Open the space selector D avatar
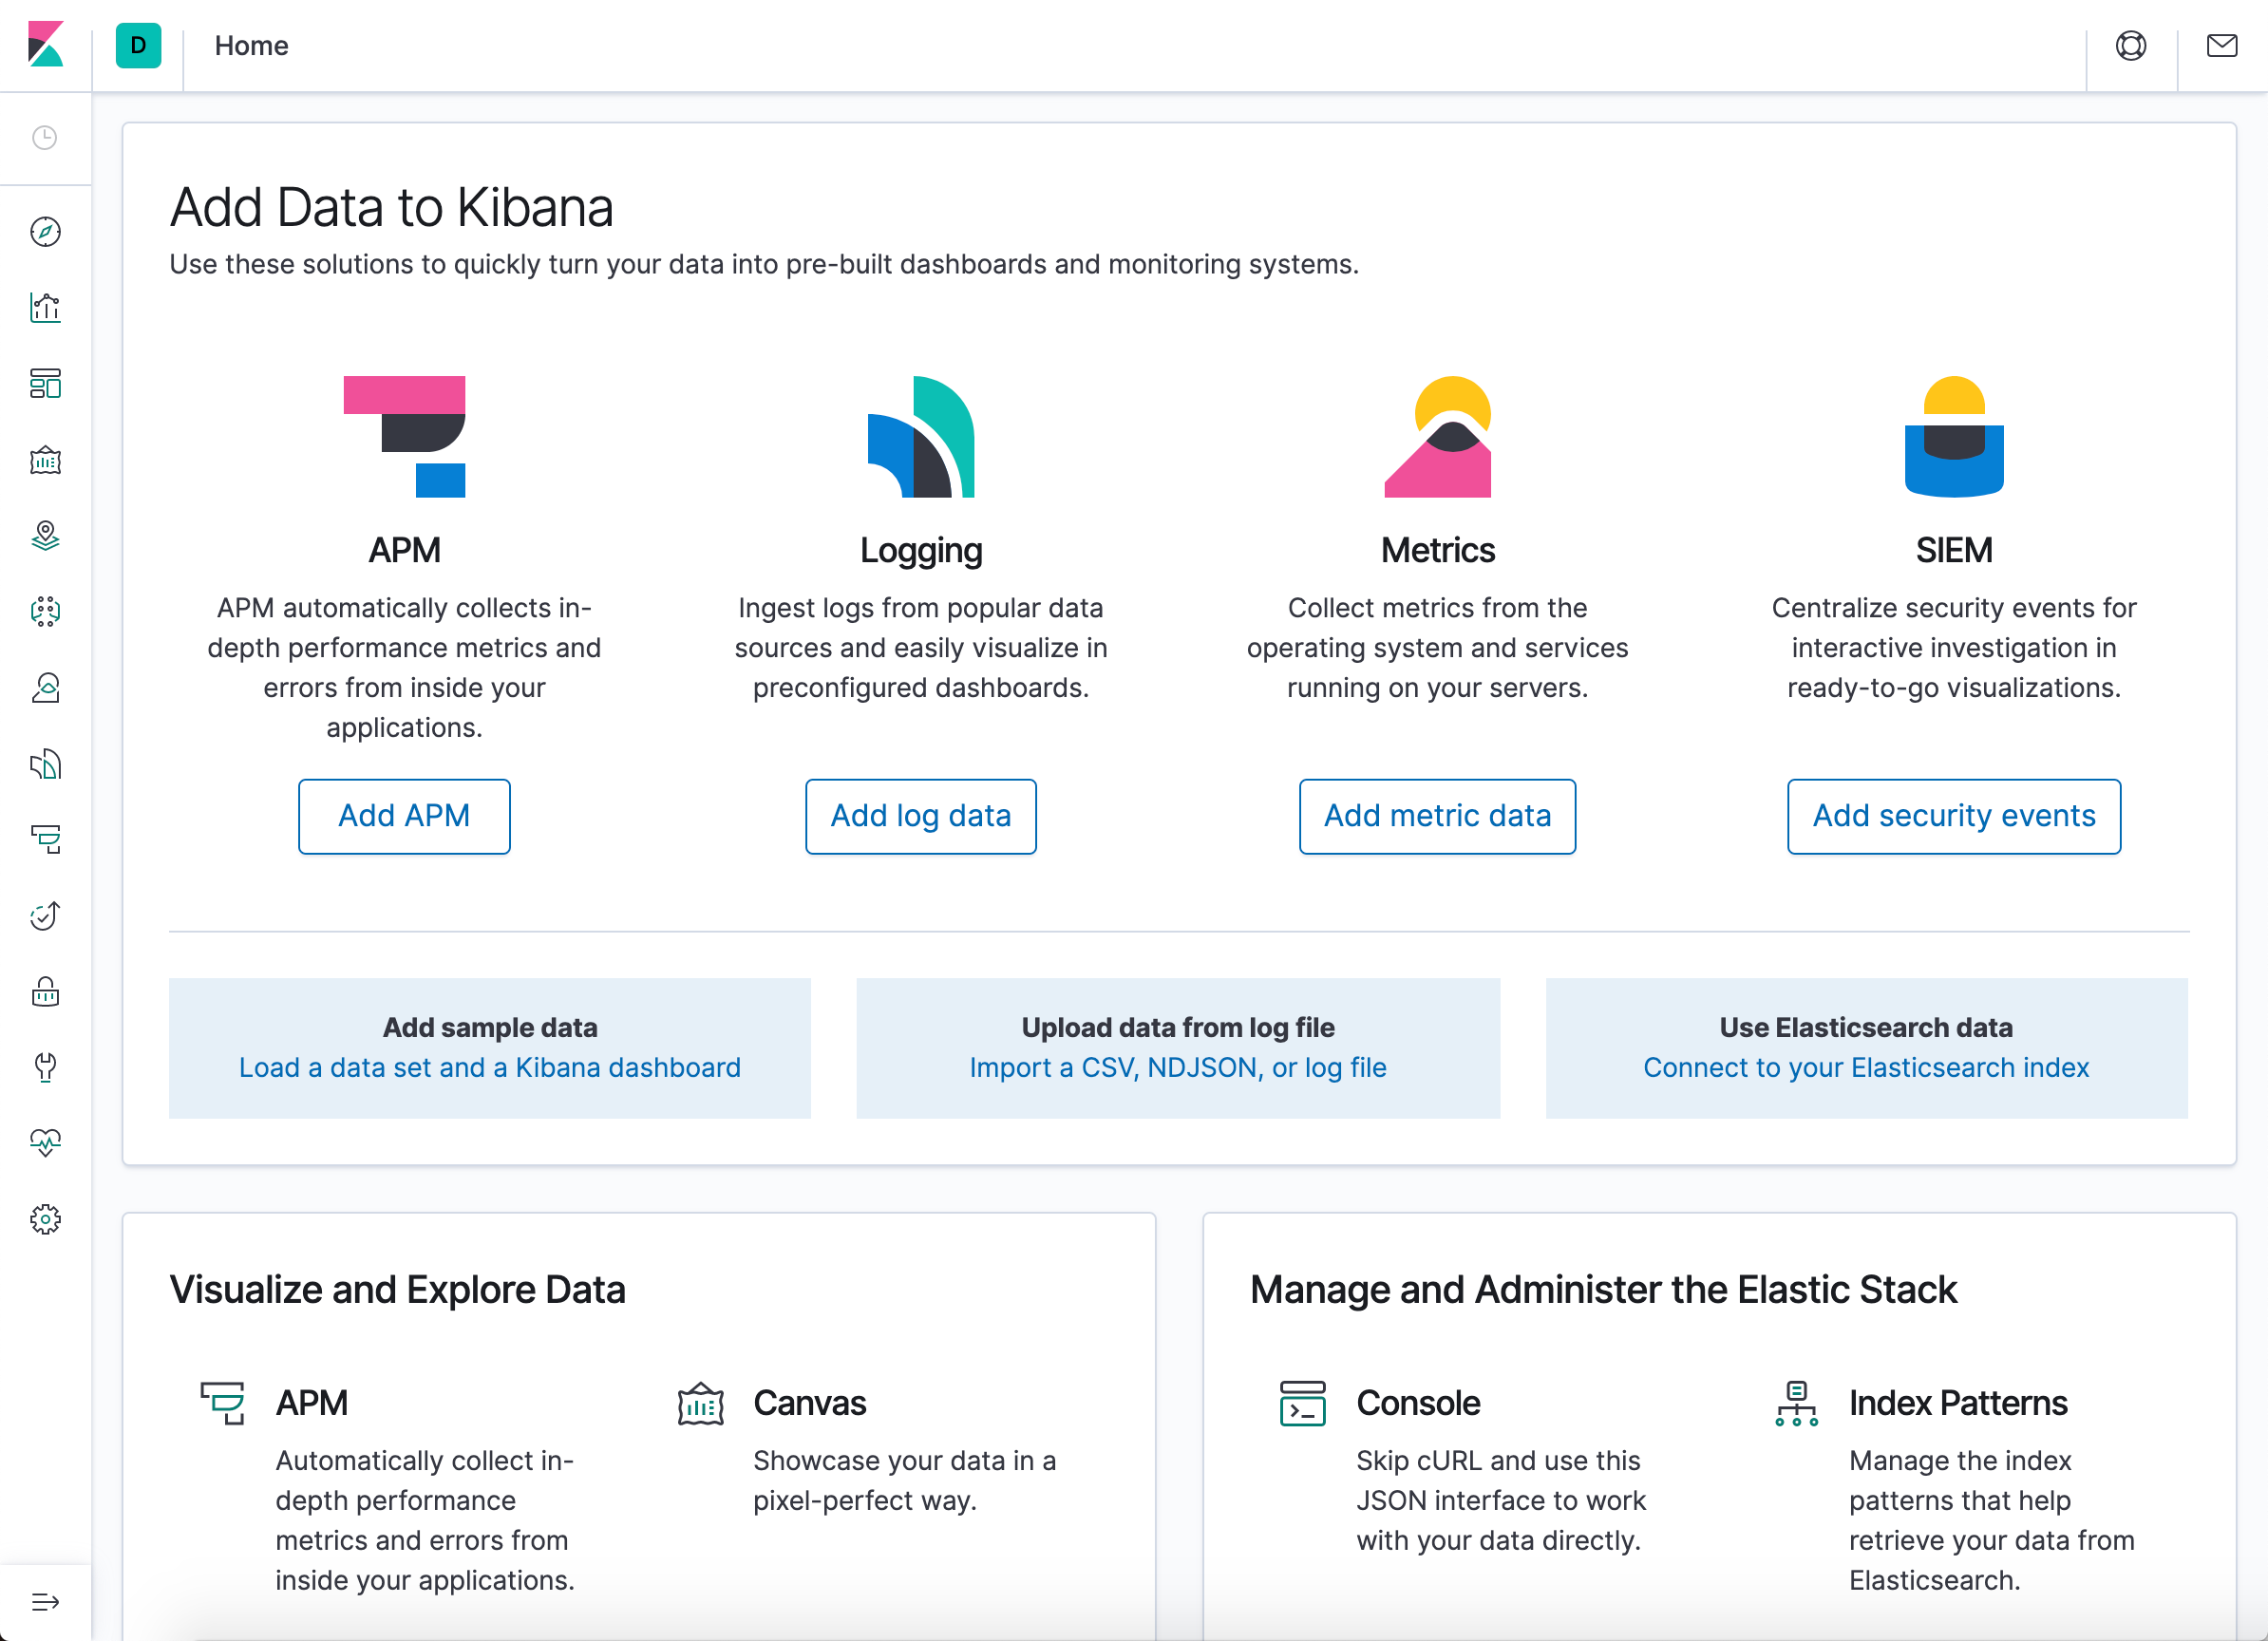2268x1641 pixels. point(138,45)
